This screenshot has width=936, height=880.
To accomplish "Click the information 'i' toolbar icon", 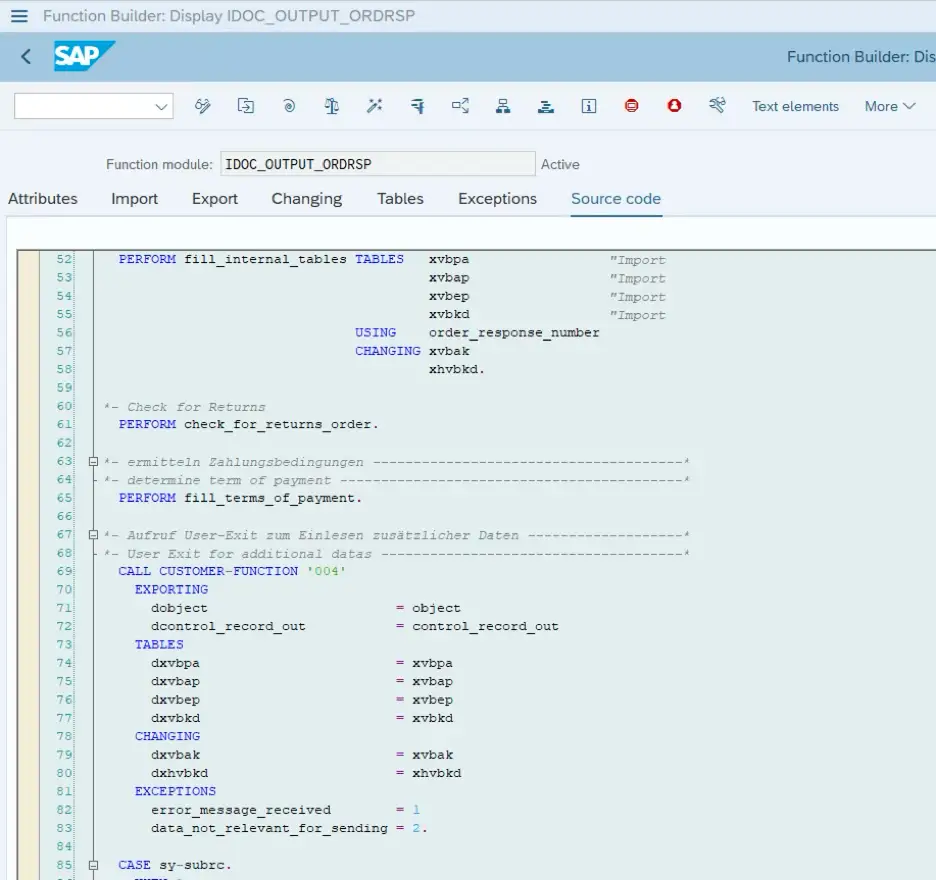I will coord(589,106).
